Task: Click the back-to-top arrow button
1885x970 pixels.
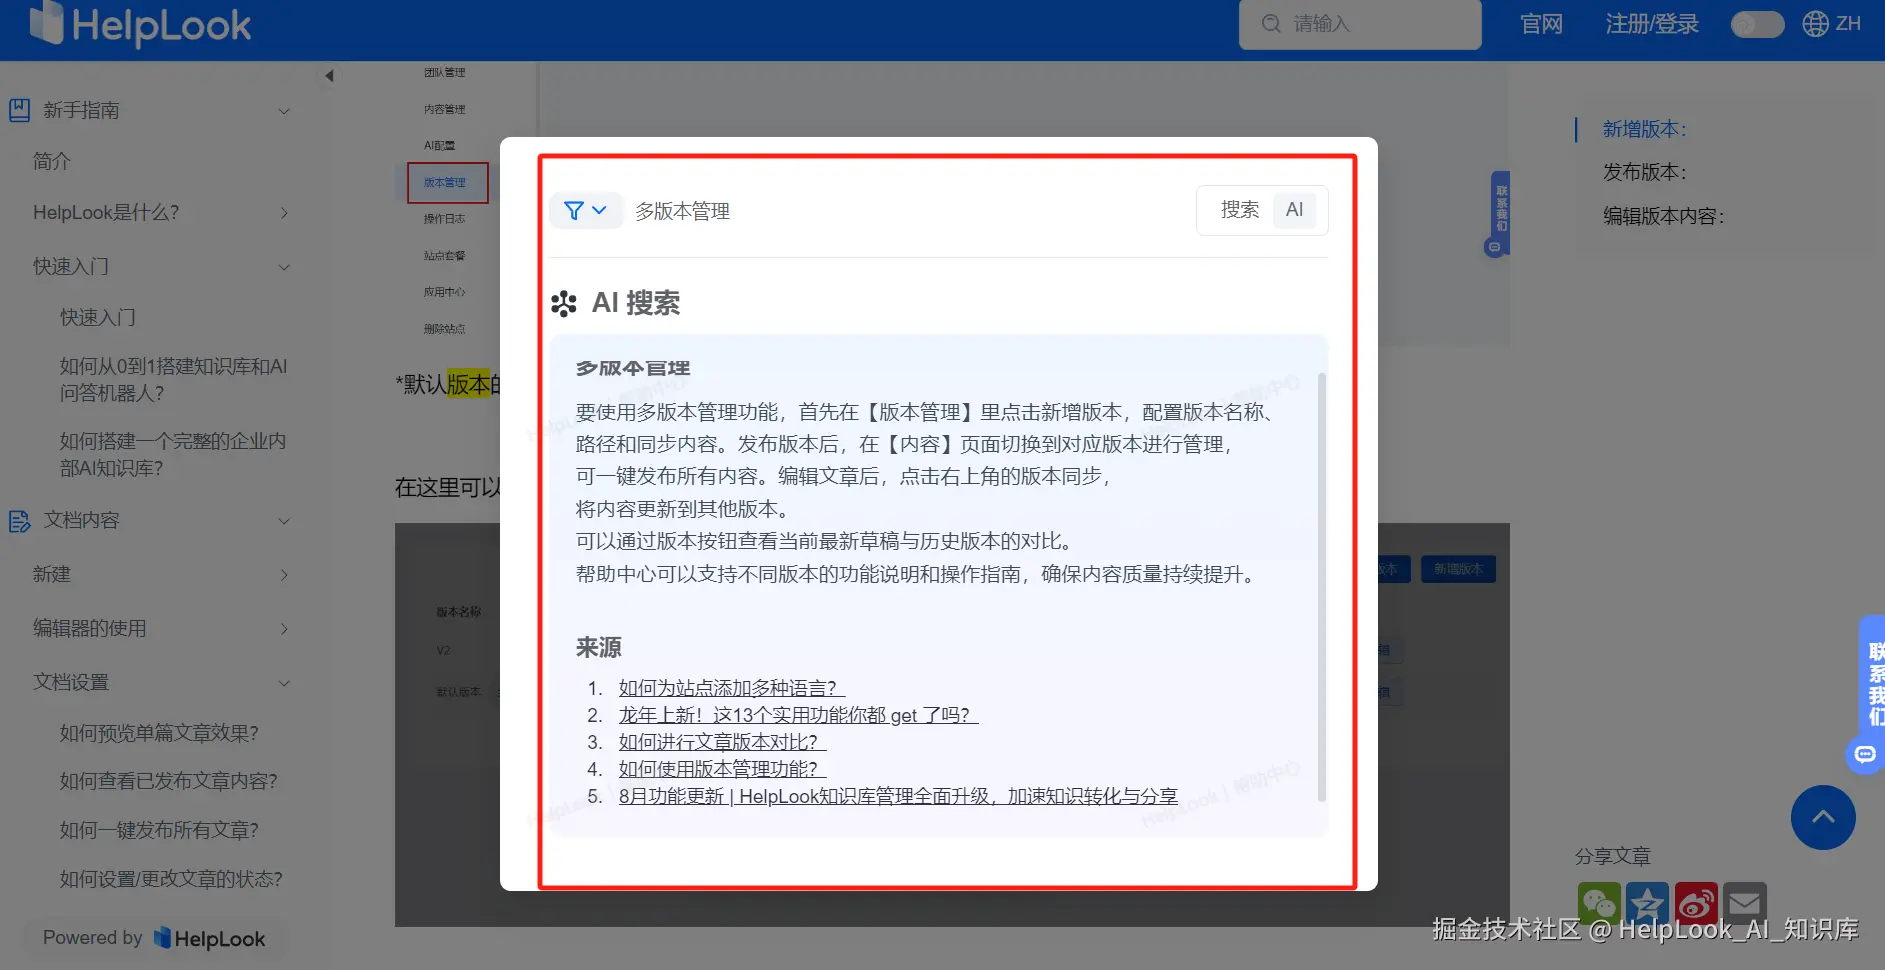Action: pyautogui.click(x=1823, y=817)
